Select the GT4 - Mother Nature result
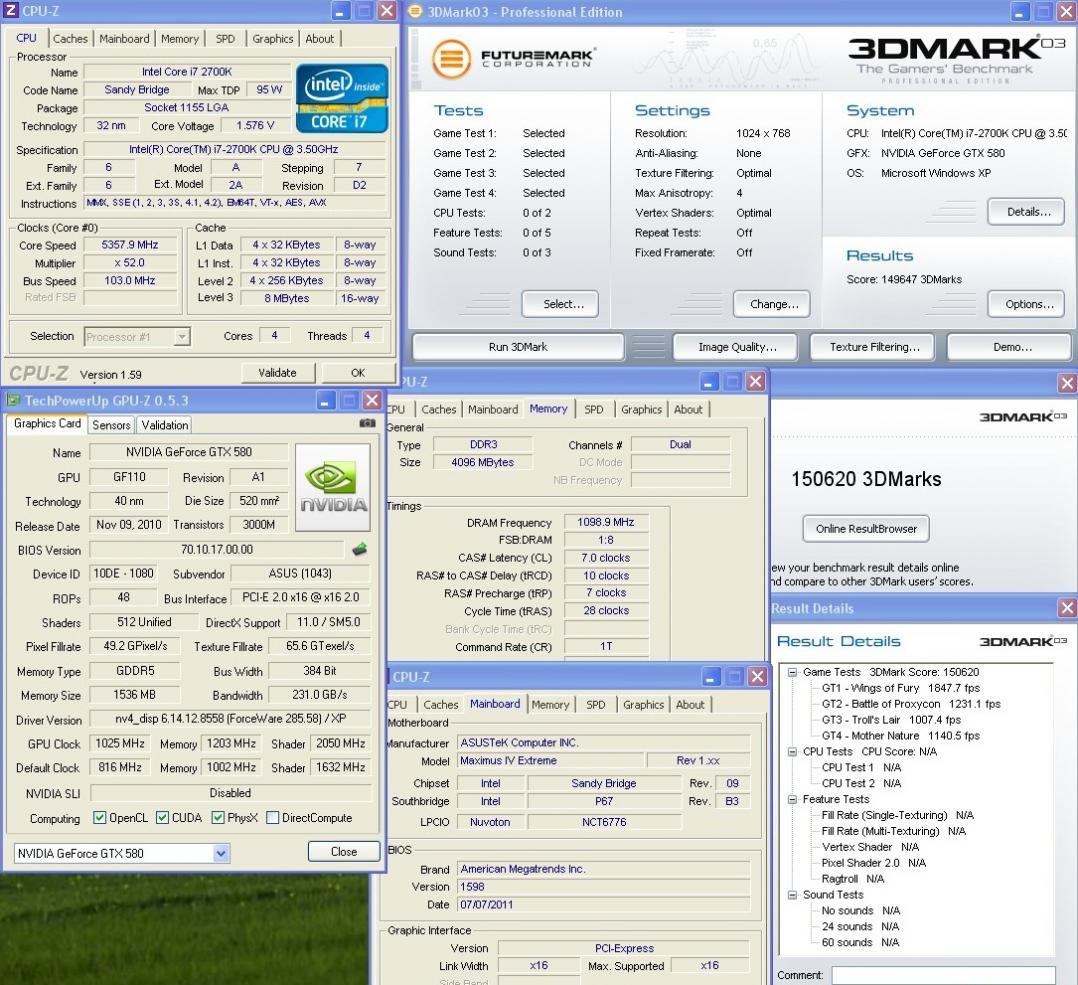This screenshot has height=985, width=1078. (901, 735)
